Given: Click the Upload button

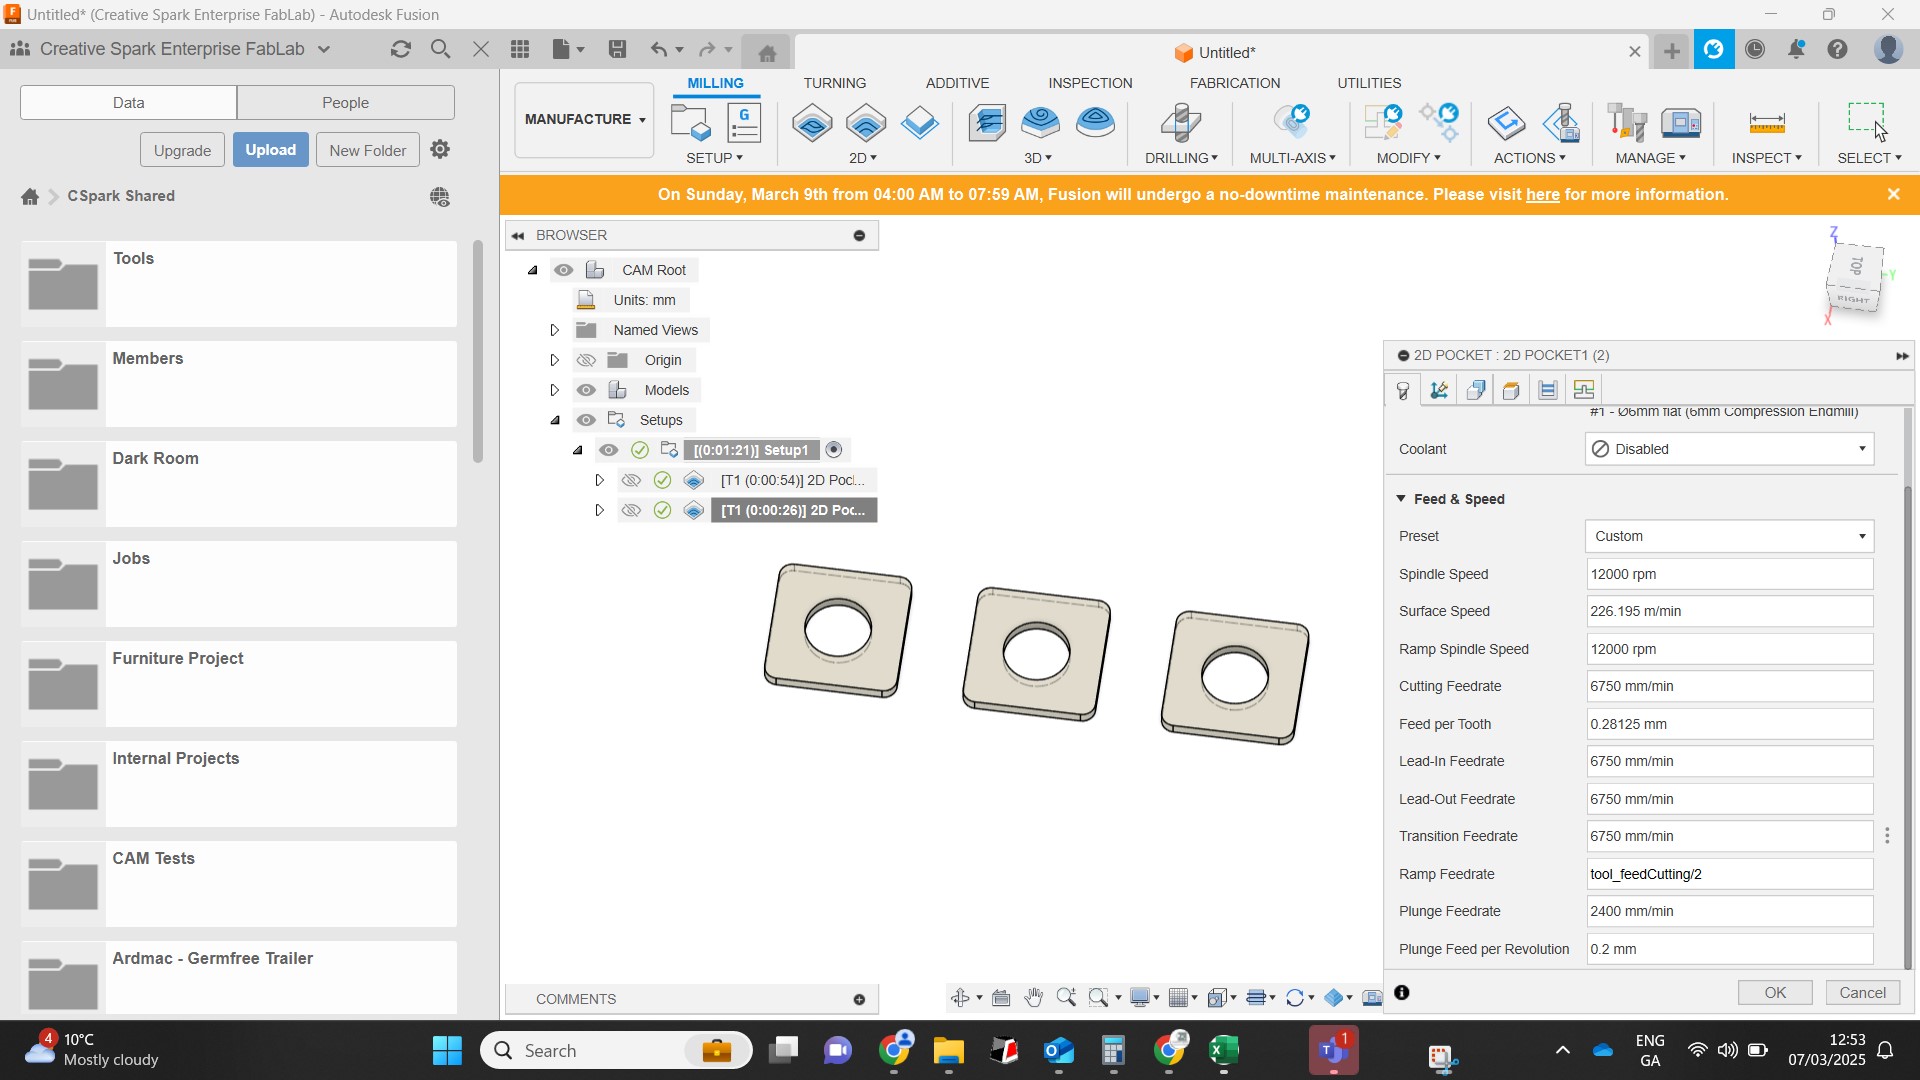Looking at the screenshot, I should click(271, 150).
